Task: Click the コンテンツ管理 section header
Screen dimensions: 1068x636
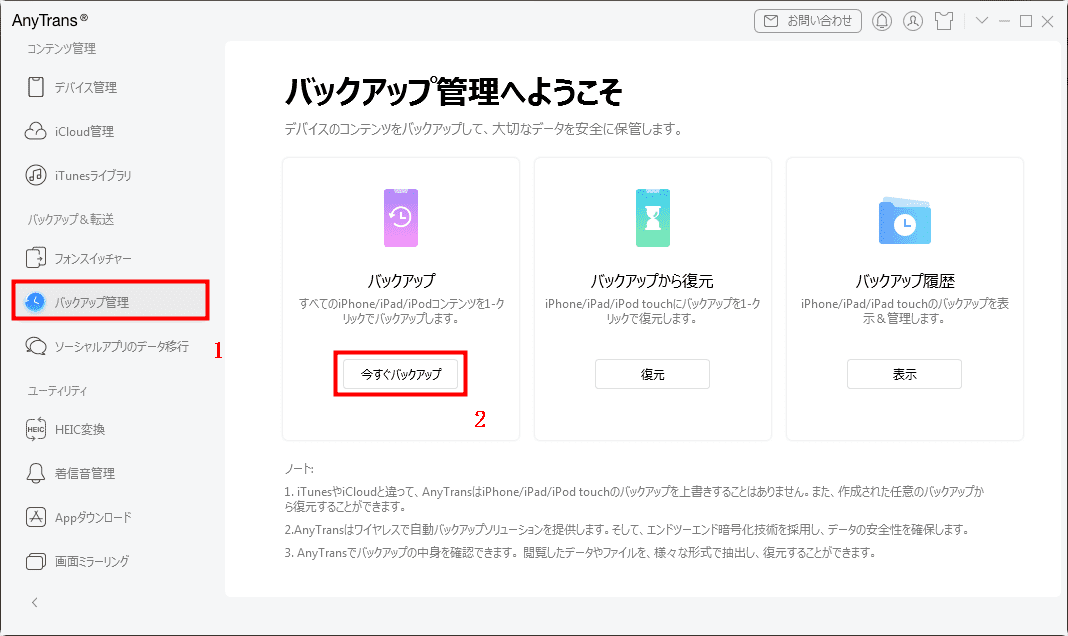Action: [61, 48]
